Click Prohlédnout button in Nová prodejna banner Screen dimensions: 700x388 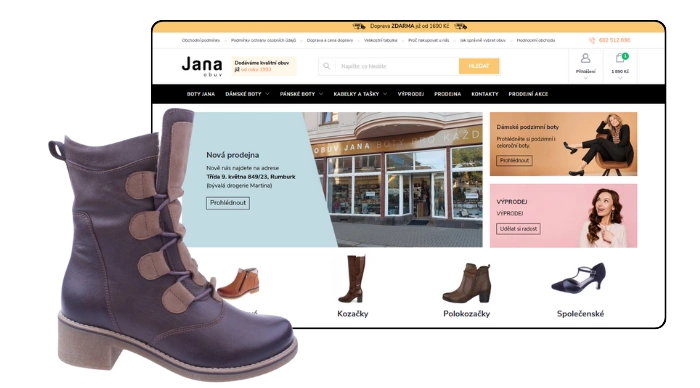[x=228, y=203]
